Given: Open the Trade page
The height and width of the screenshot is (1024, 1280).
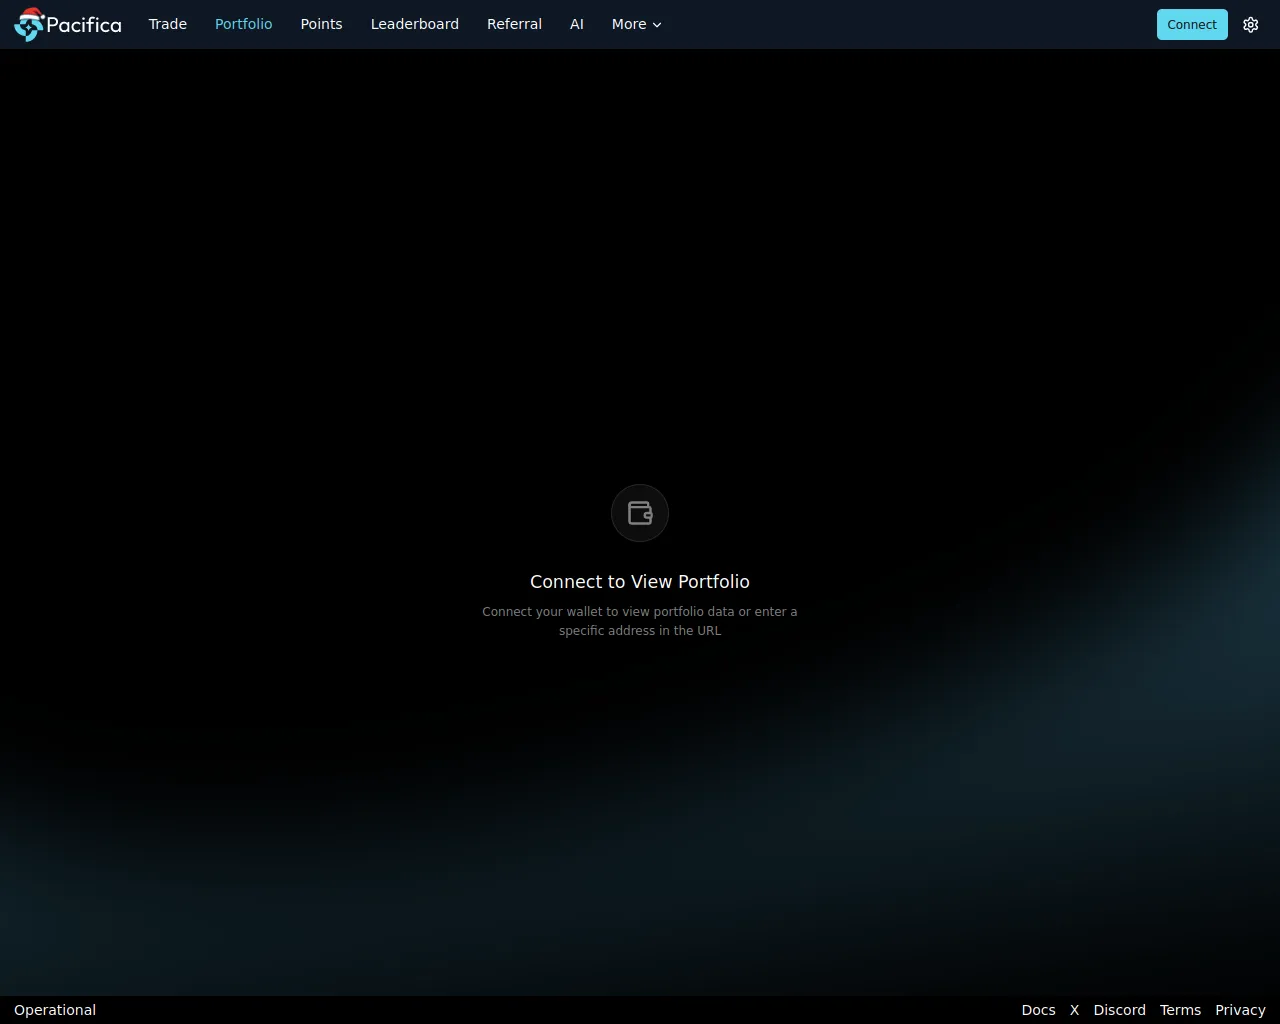Looking at the screenshot, I should click(x=168, y=24).
